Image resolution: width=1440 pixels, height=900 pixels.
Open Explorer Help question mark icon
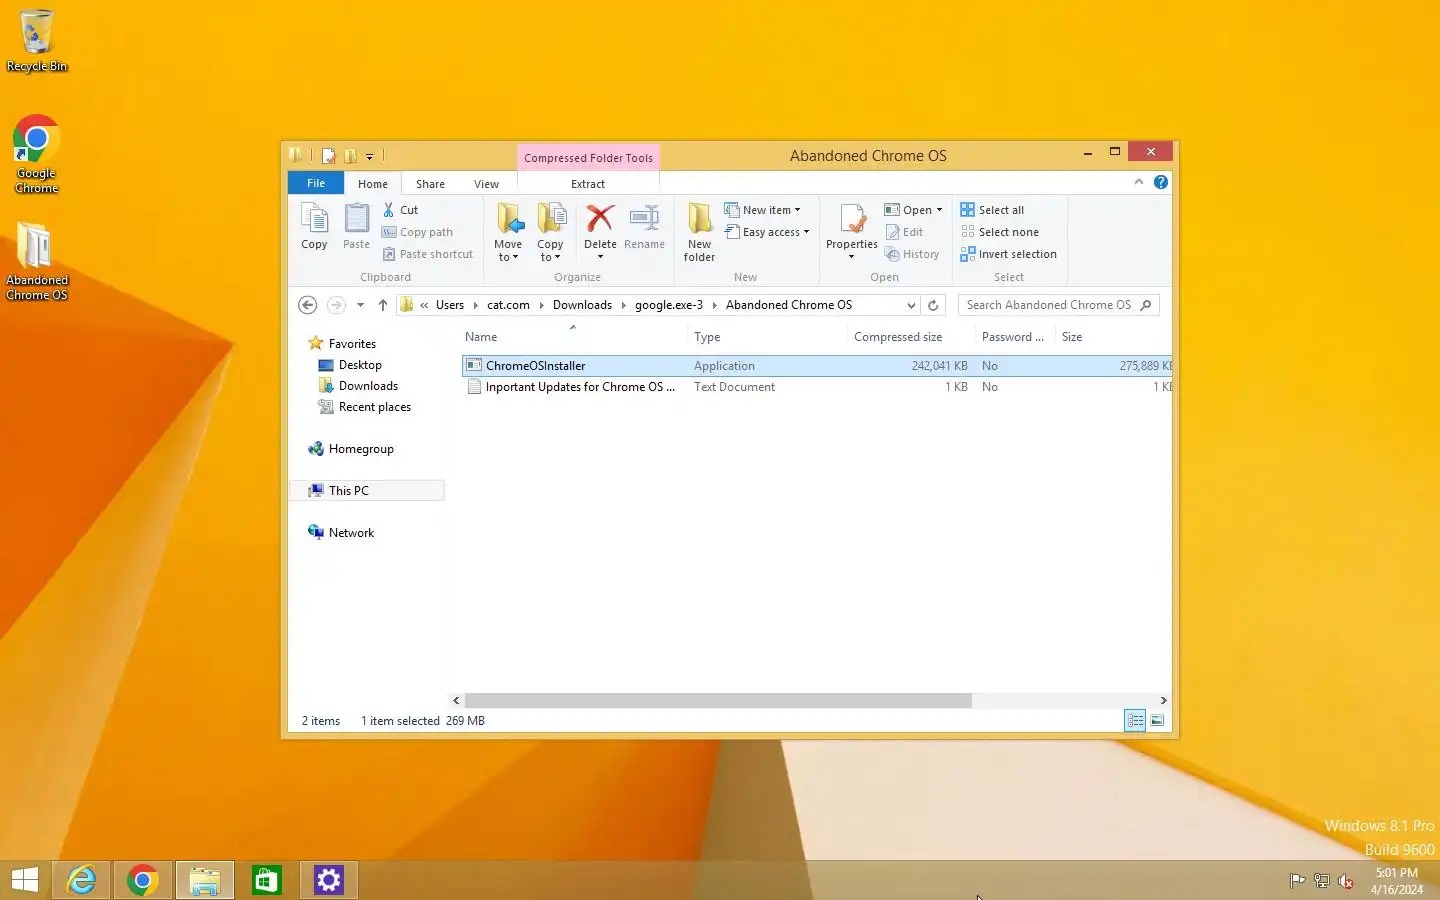(x=1160, y=182)
